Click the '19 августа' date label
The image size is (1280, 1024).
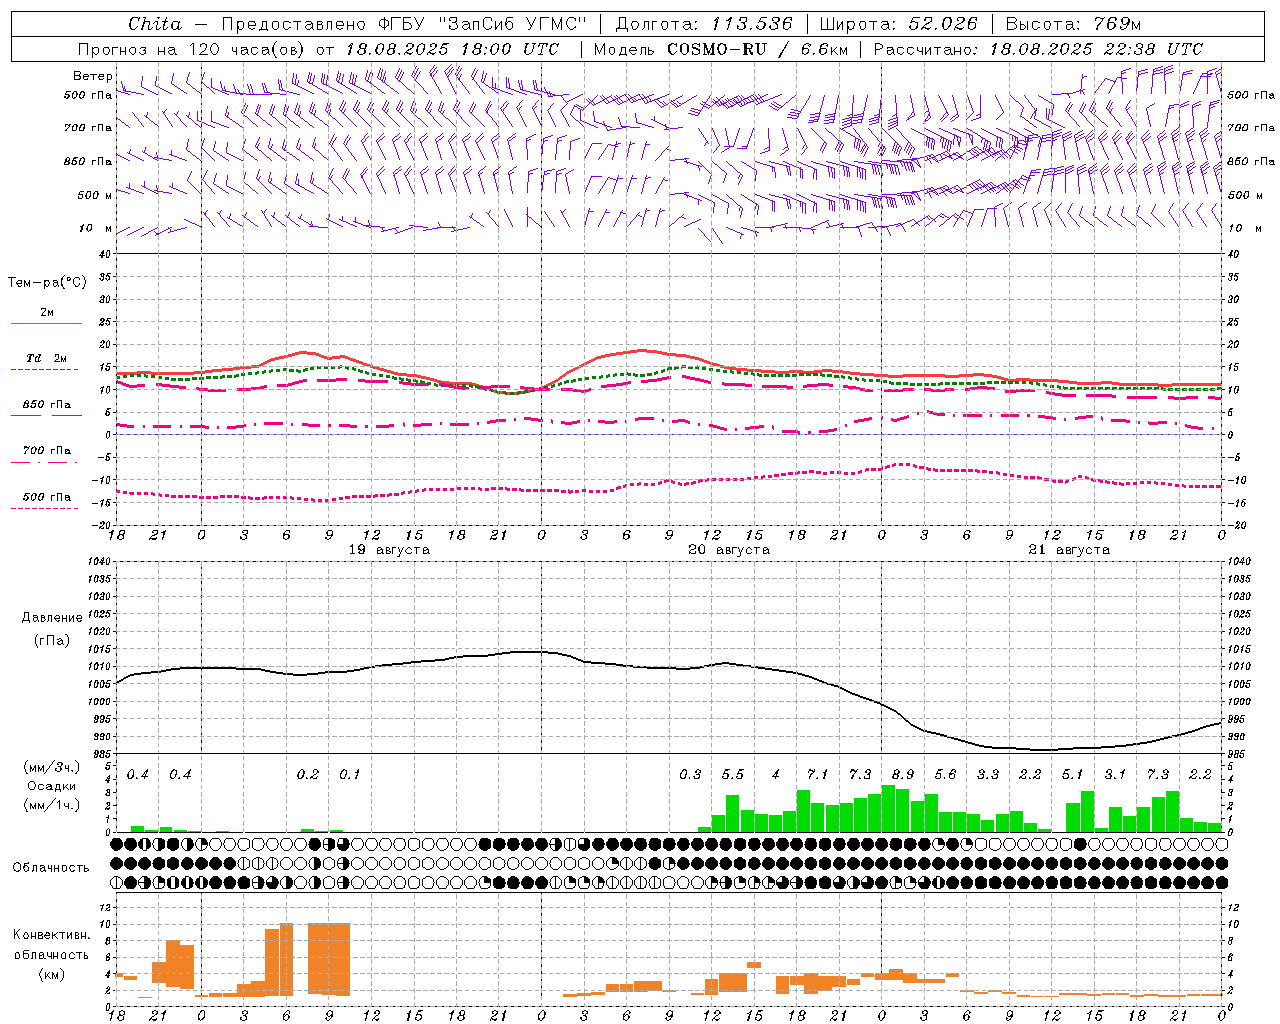tap(389, 550)
